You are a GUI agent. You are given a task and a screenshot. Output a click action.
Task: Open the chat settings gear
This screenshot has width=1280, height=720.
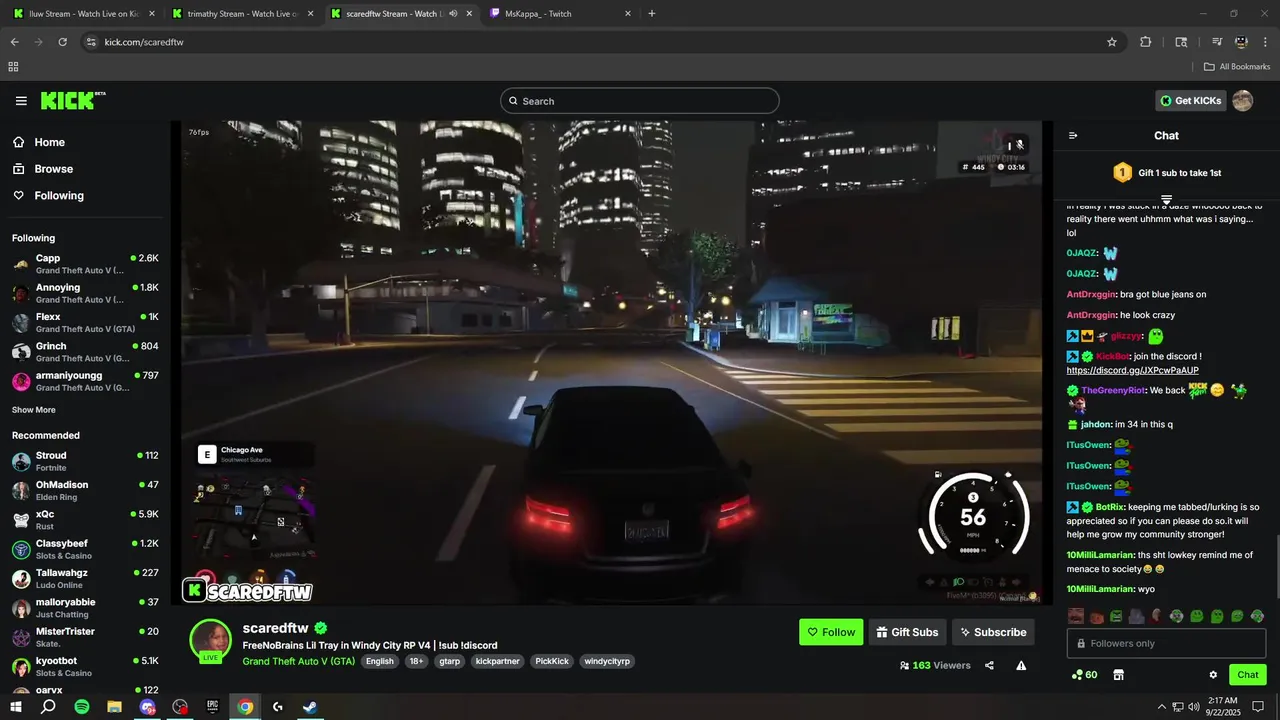point(1213,675)
